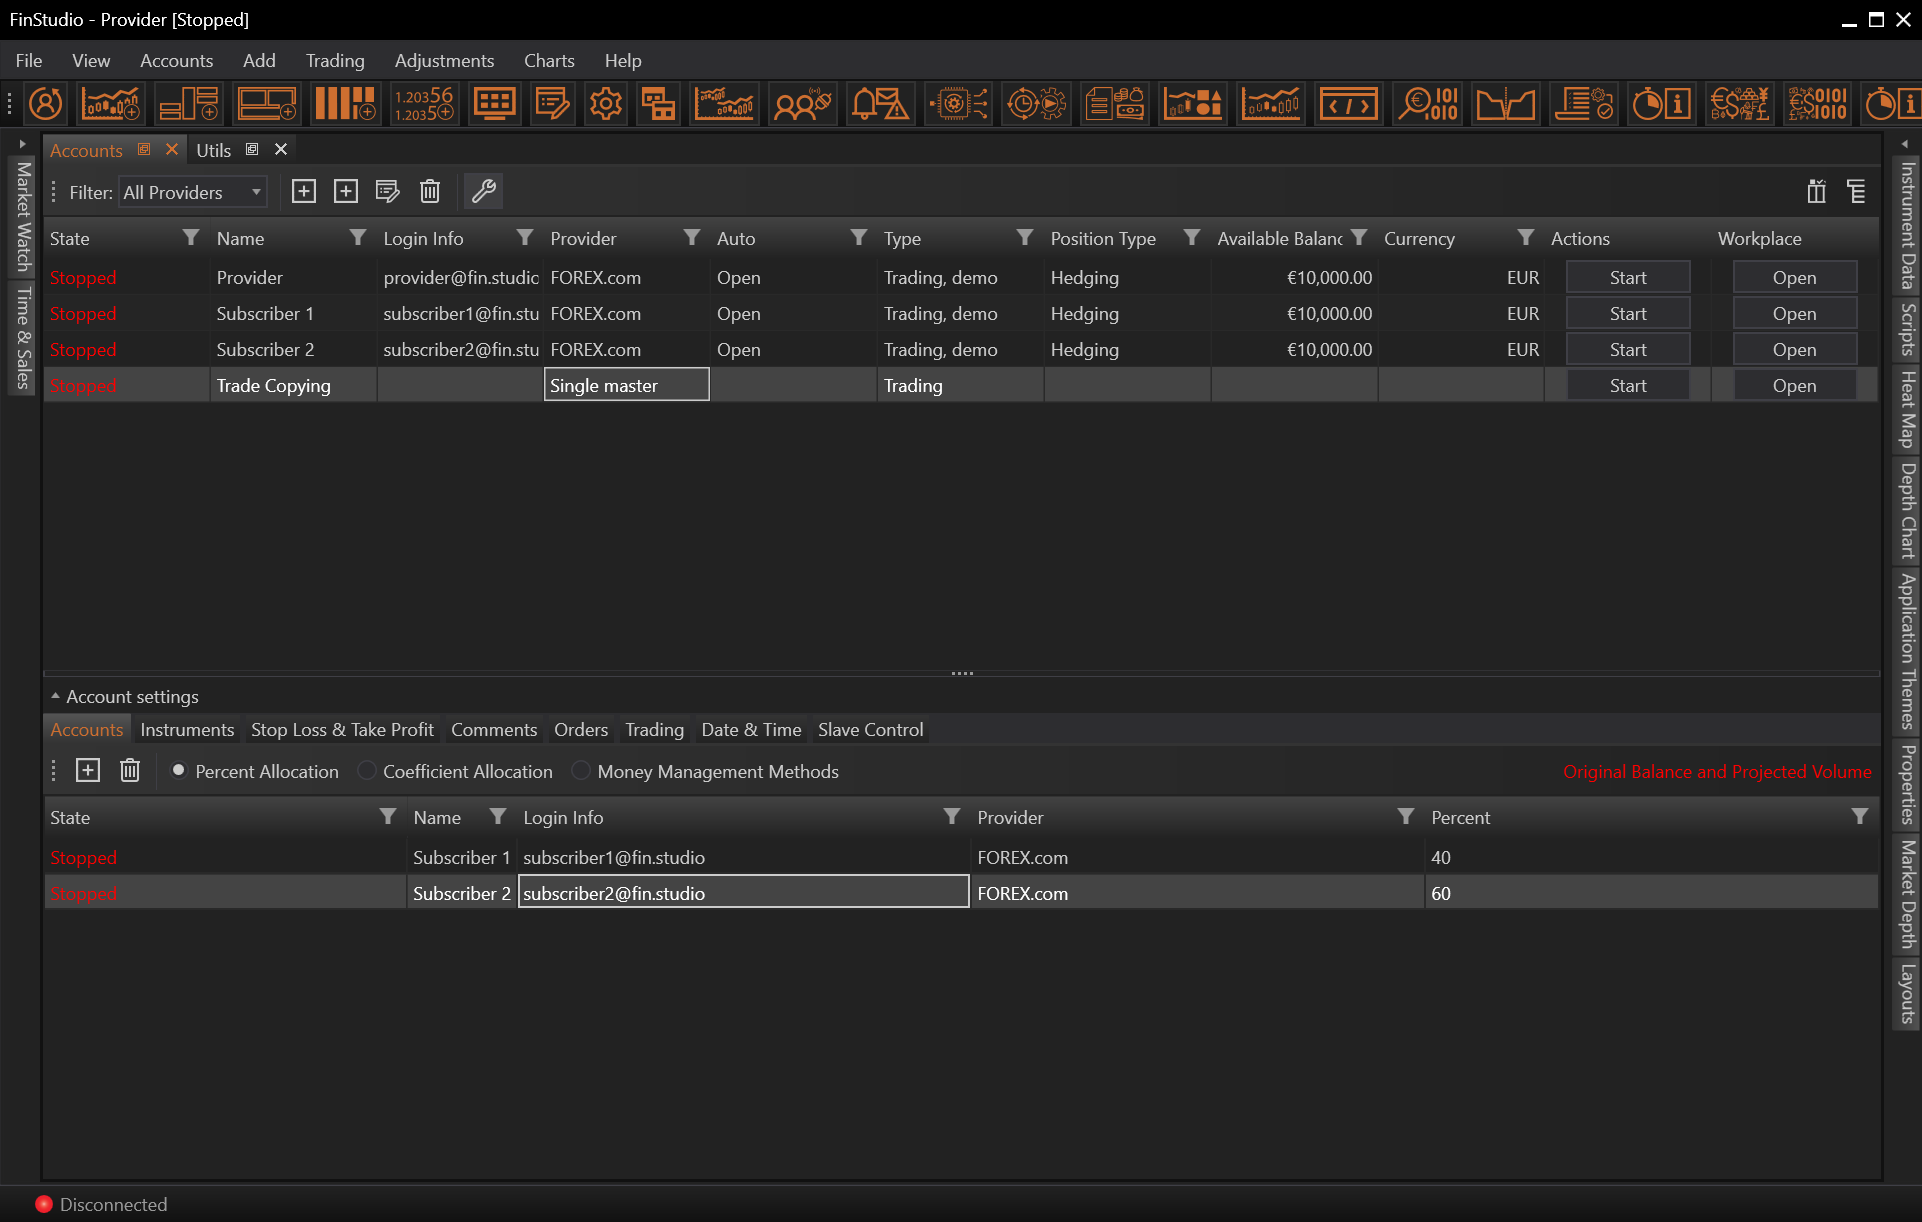
Task: Click the keyboard monitor toolbar icon
Action: pyautogui.click(x=494, y=104)
